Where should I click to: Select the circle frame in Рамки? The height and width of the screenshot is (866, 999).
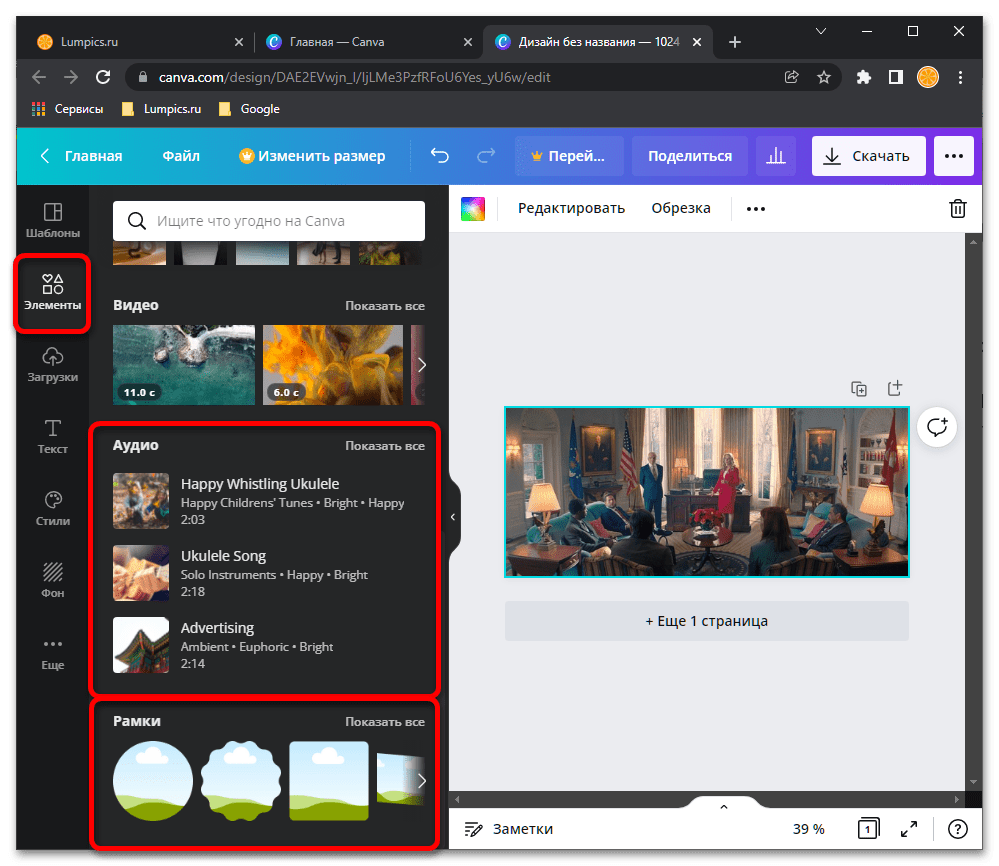pos(153,781)
